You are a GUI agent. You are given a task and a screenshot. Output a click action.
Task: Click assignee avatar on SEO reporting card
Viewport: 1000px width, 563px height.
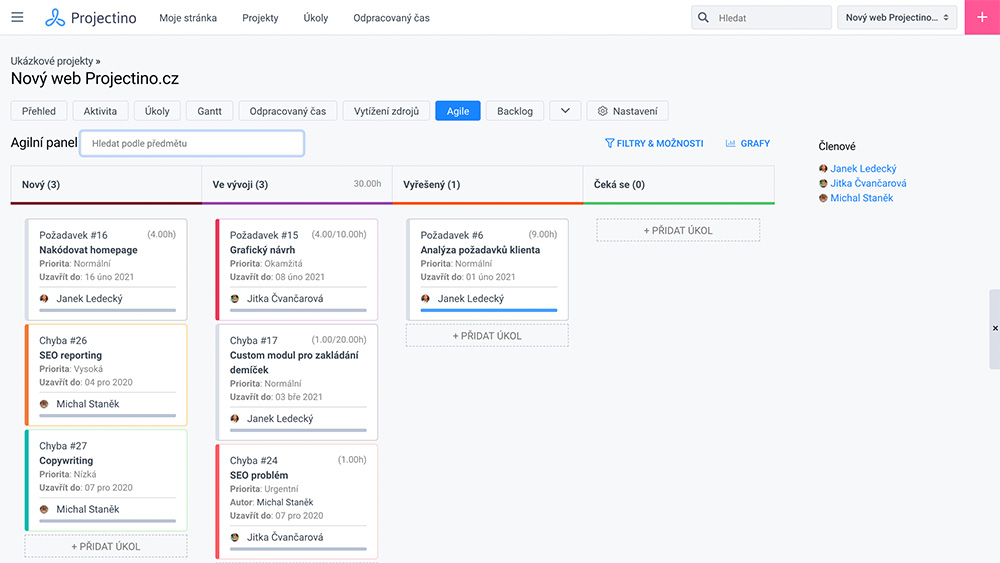click(x=44, y=404)
